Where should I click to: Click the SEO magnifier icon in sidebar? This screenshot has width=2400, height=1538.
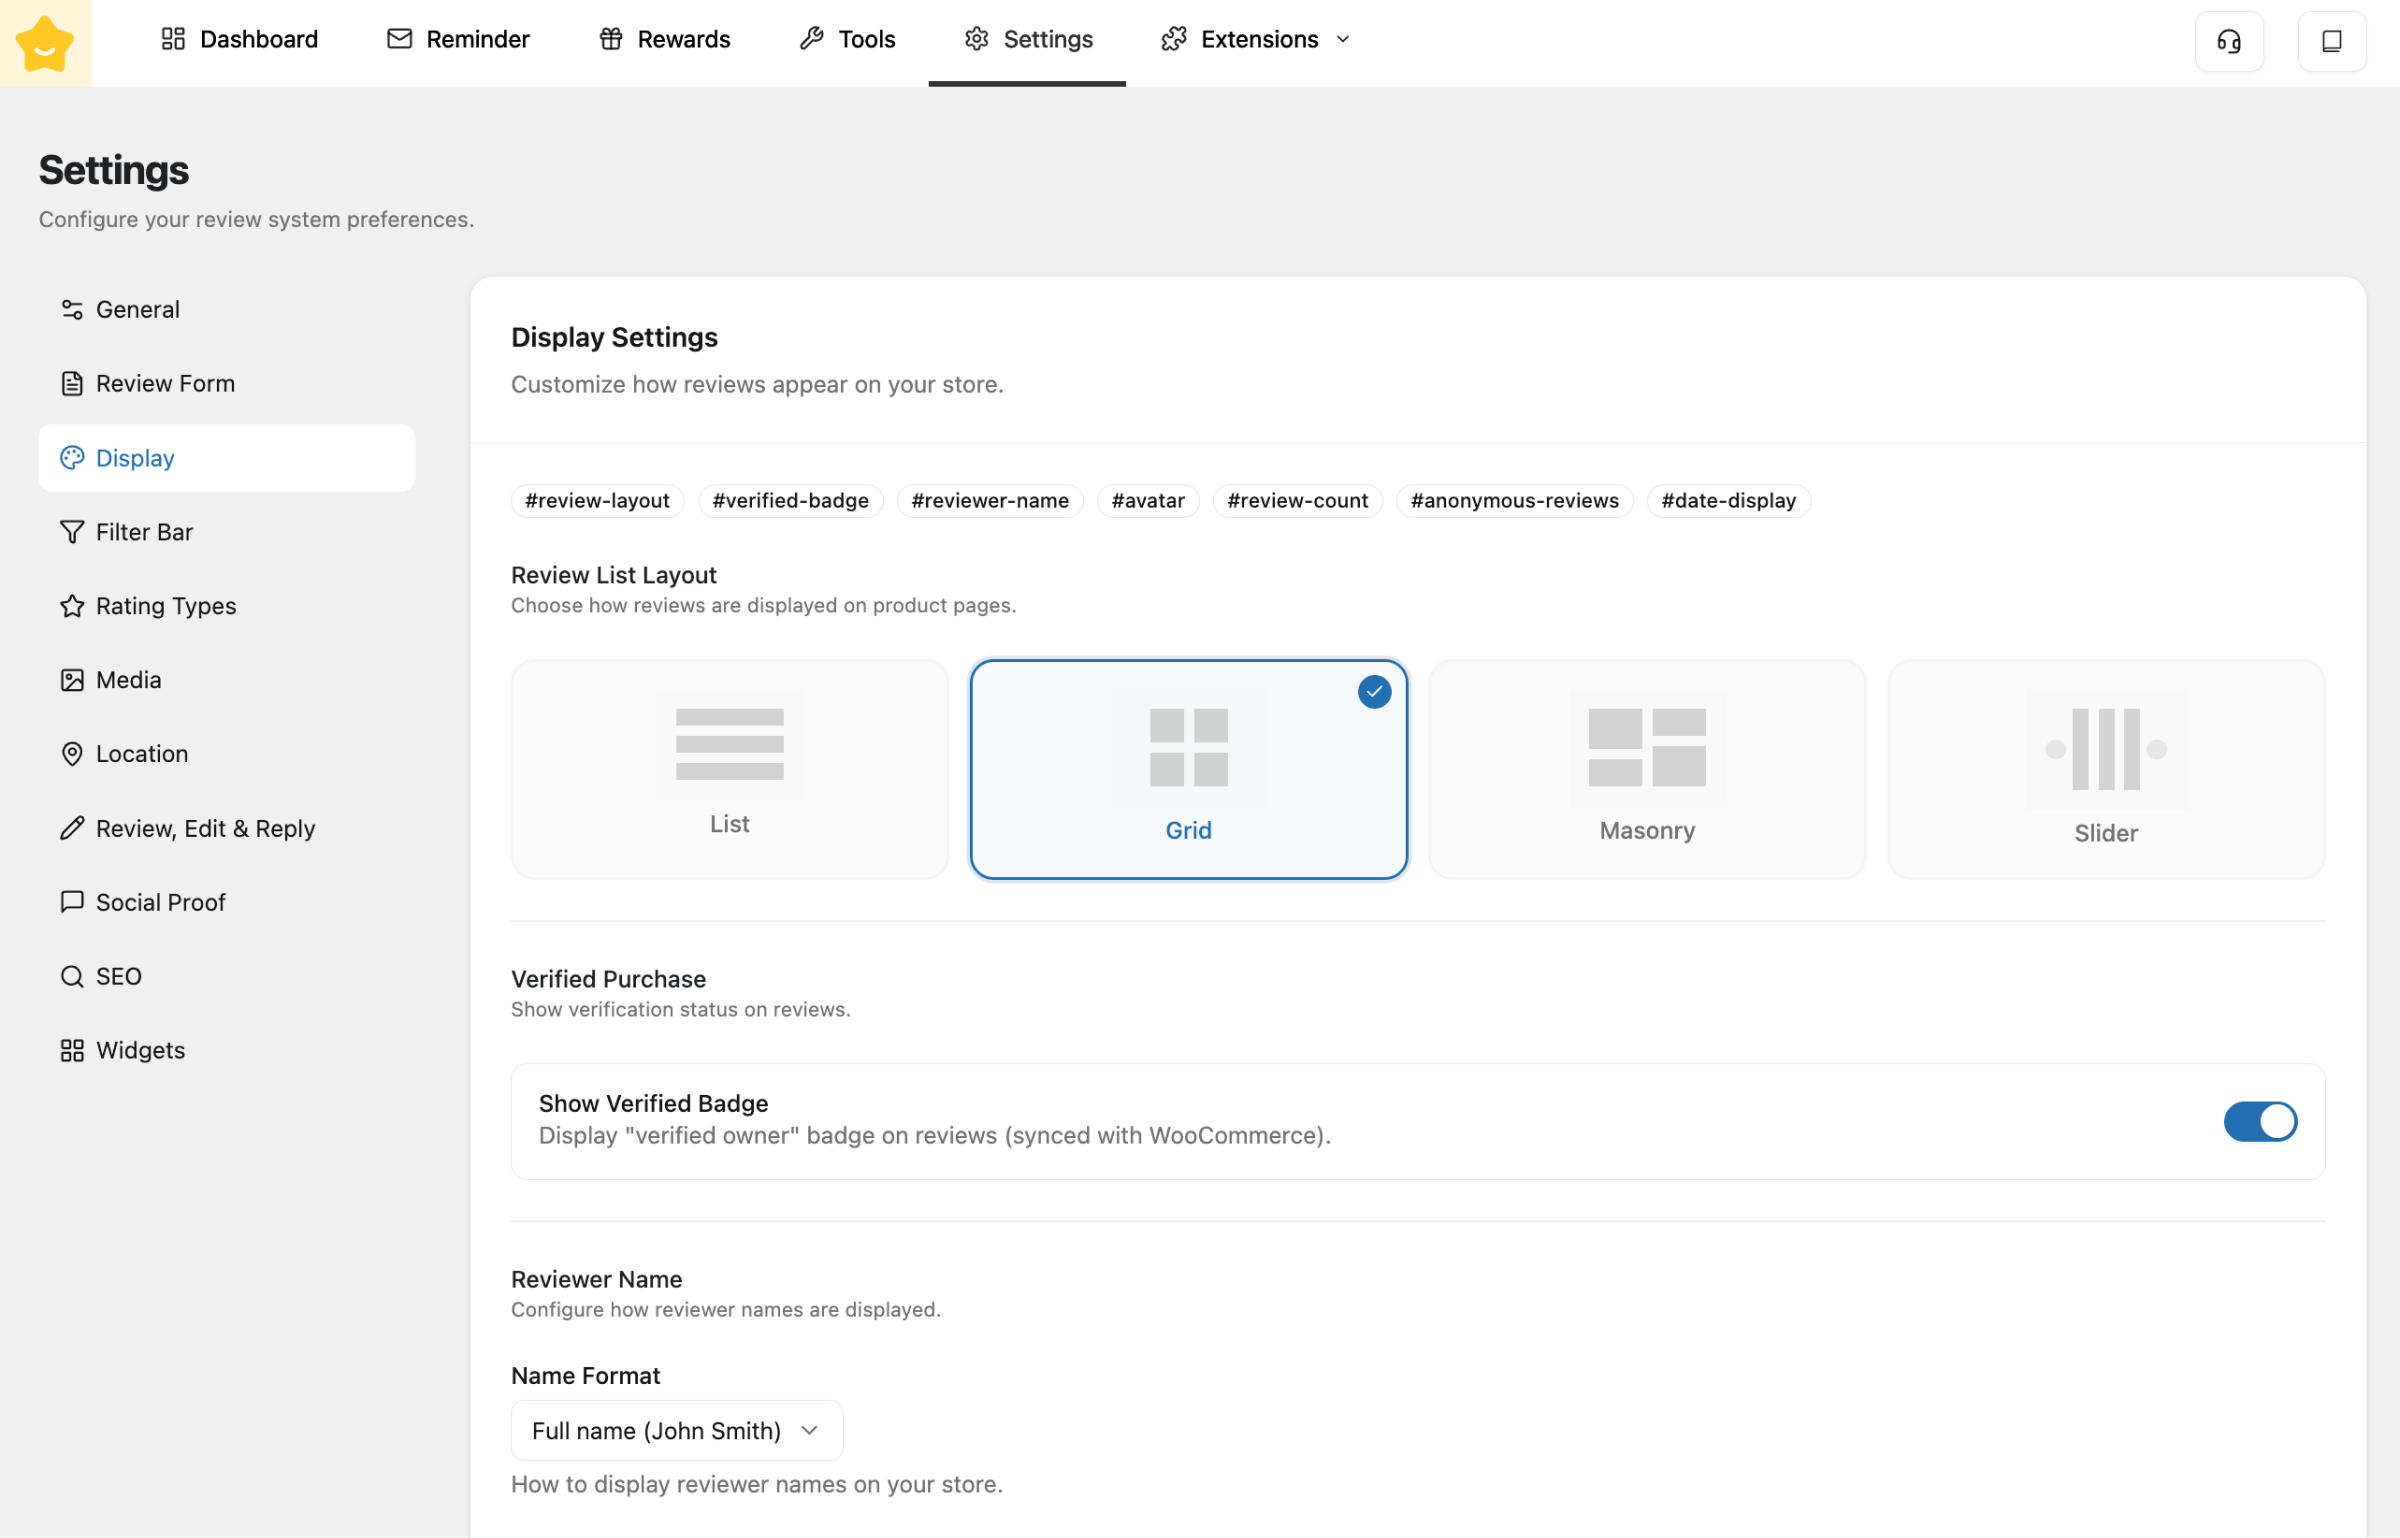(72, 976)
